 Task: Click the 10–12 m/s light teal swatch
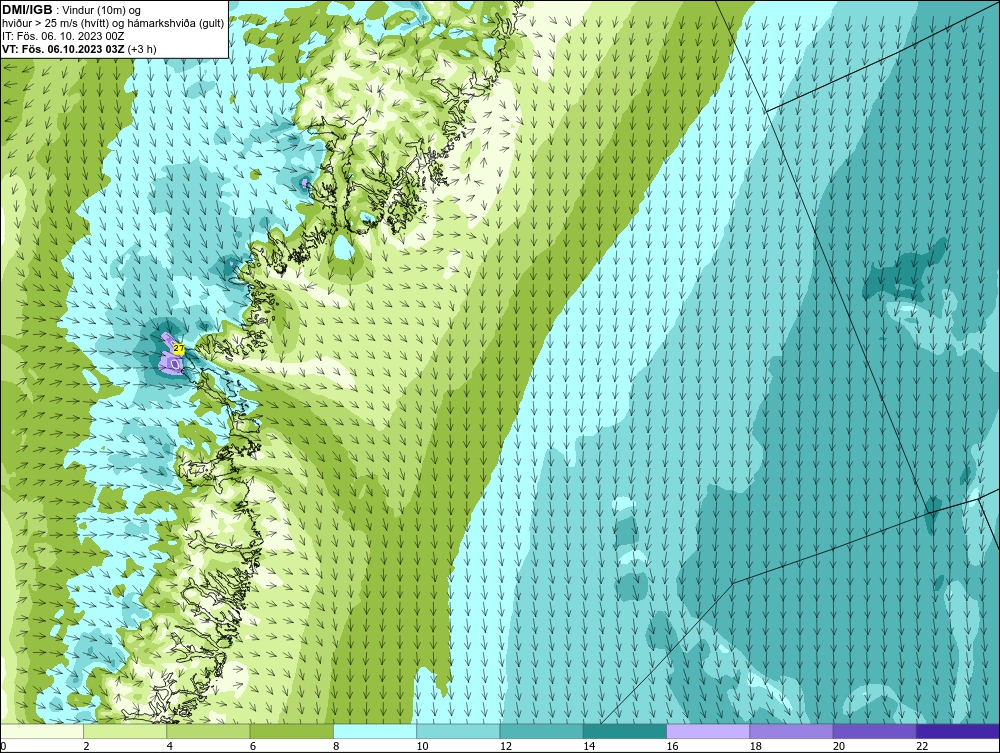coord(458,731)
